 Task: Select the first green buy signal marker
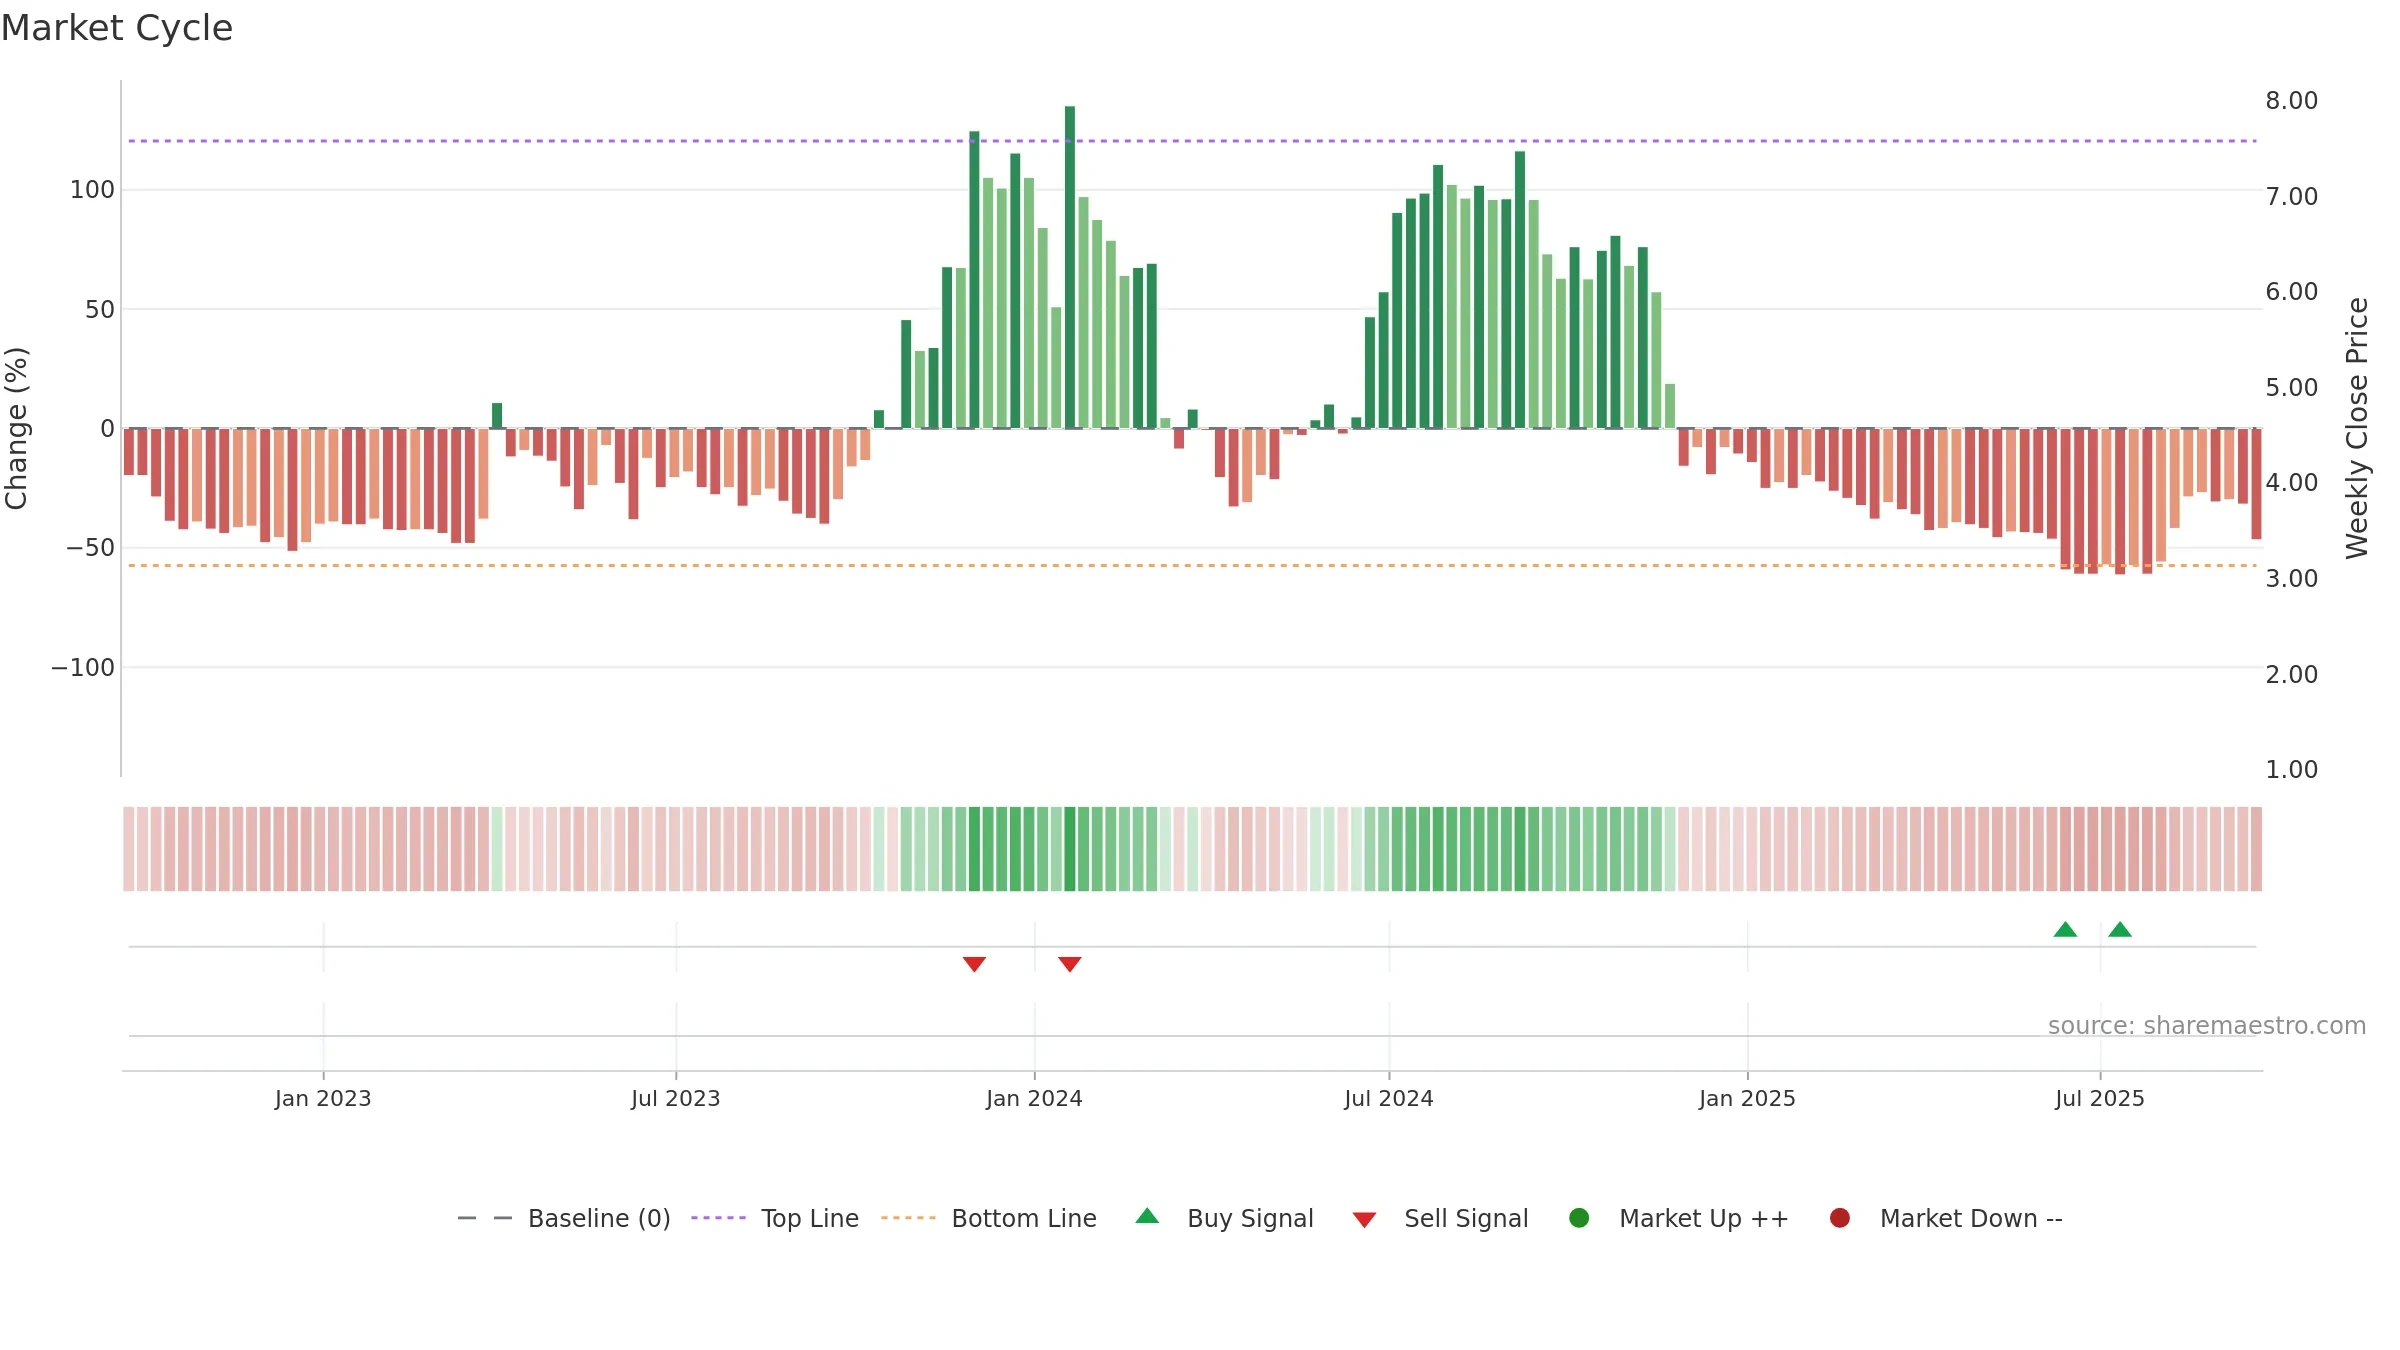tap(2065, 929)
